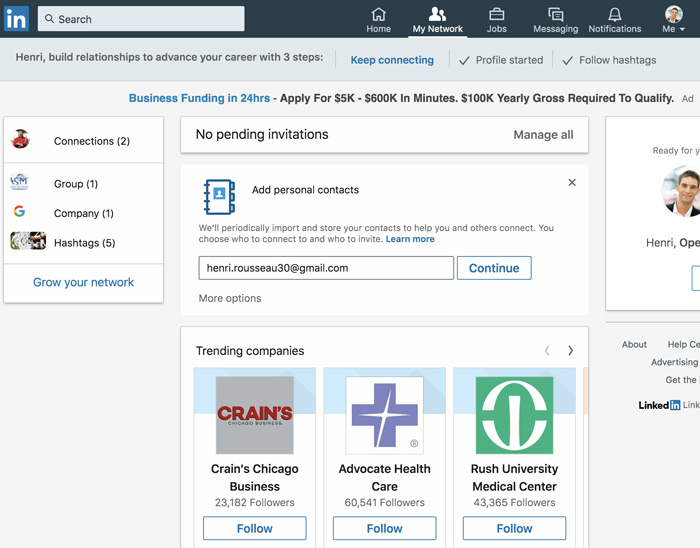Open the Home house icon
Image resolution: width=700 pixels, height=548 pixels.
[379, 14]
